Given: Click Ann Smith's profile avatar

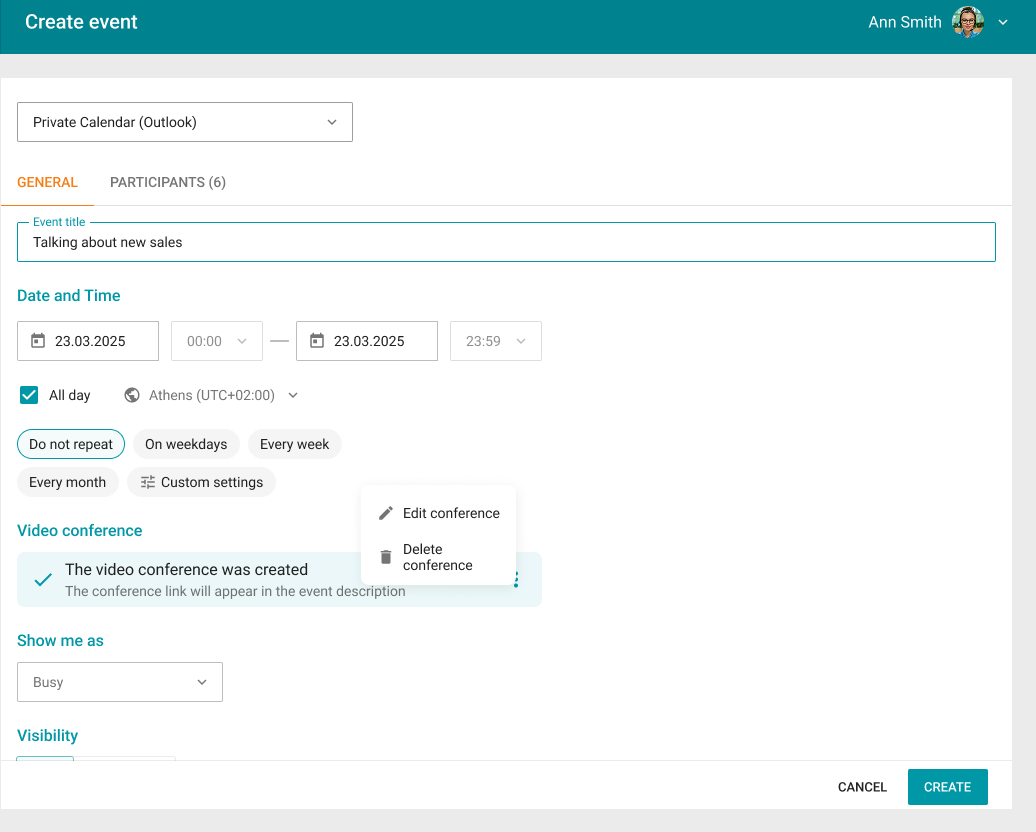Looking at the screenshot, I should click(x=968, y=22).
